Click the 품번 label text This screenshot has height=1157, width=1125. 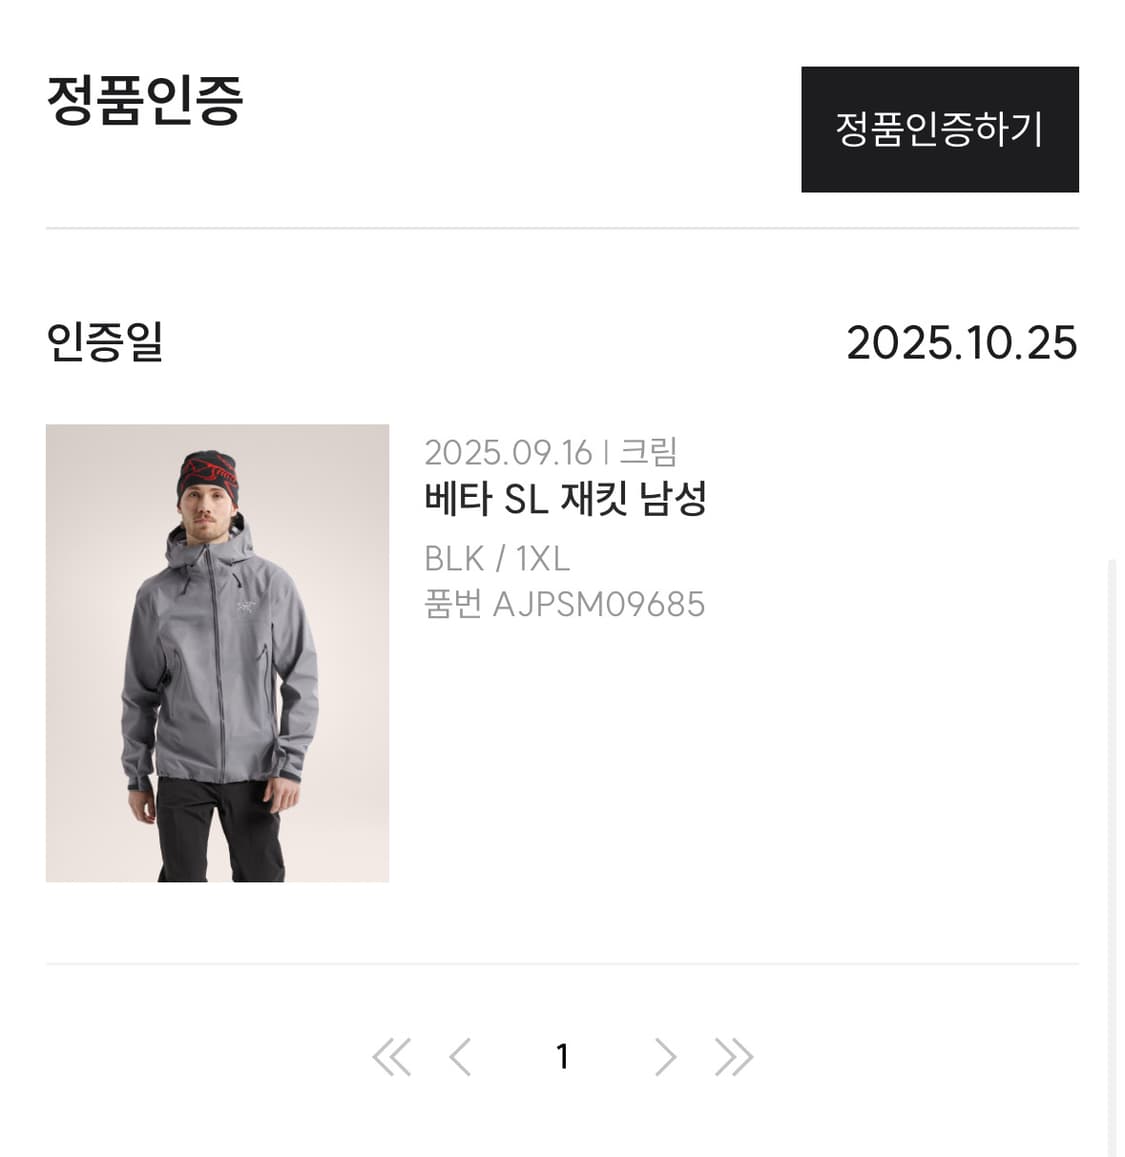[453, 604]
